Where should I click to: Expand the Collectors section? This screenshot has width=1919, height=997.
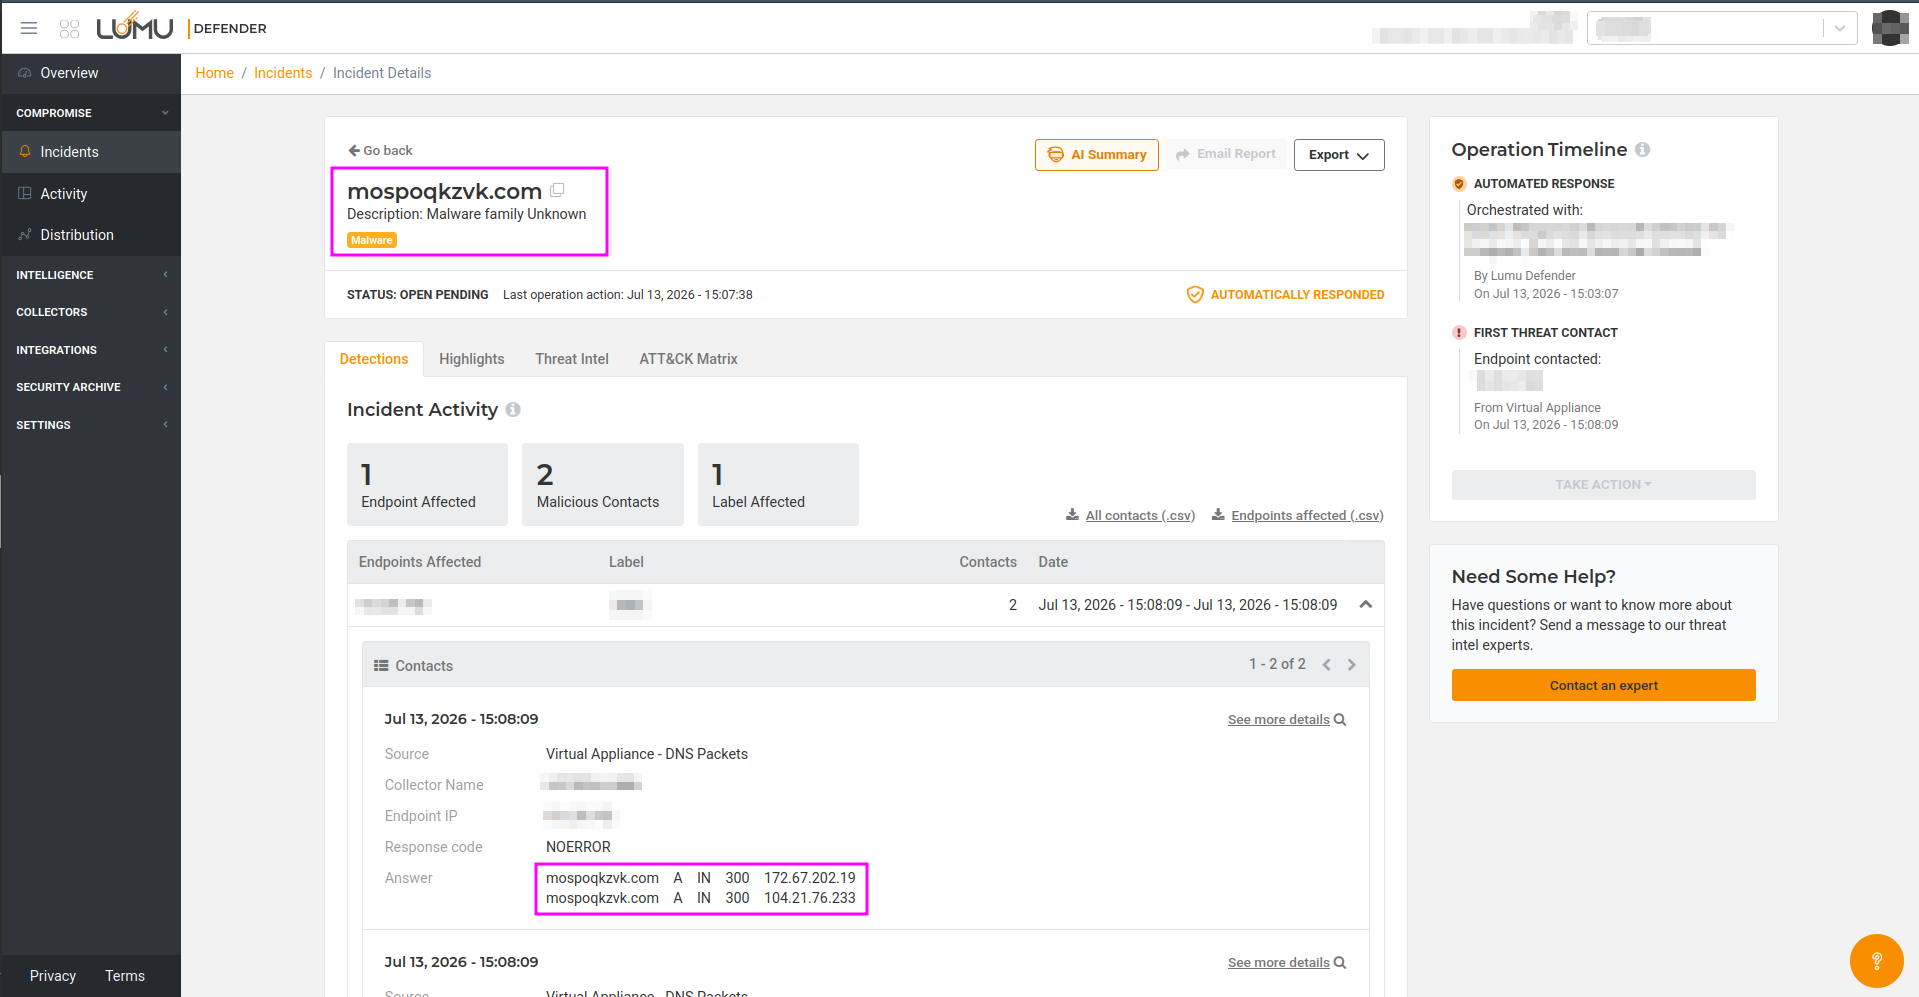[x=91, y=312]
